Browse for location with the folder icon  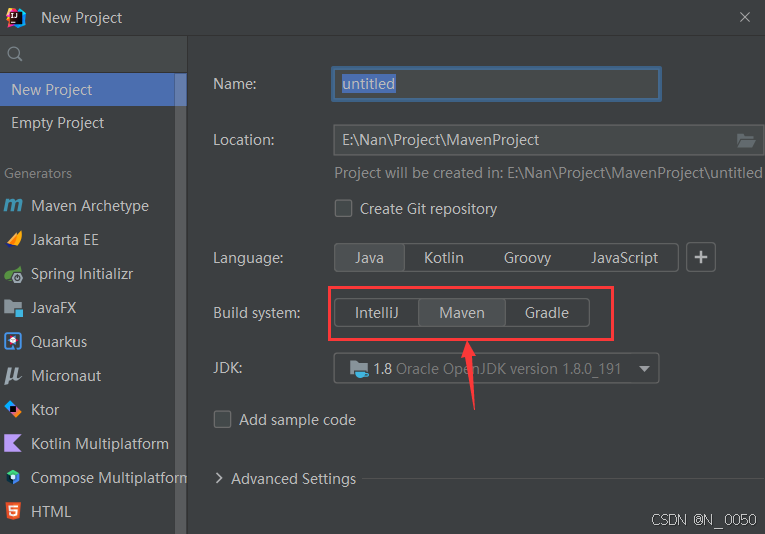coord(746,140)
